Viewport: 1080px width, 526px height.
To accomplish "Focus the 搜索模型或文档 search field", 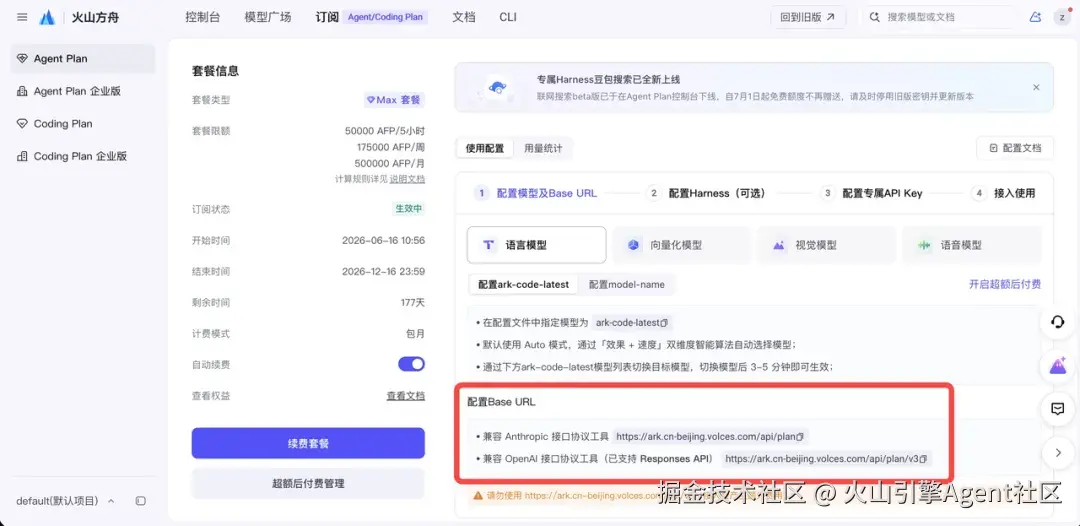I will click(x=940, y=17).
